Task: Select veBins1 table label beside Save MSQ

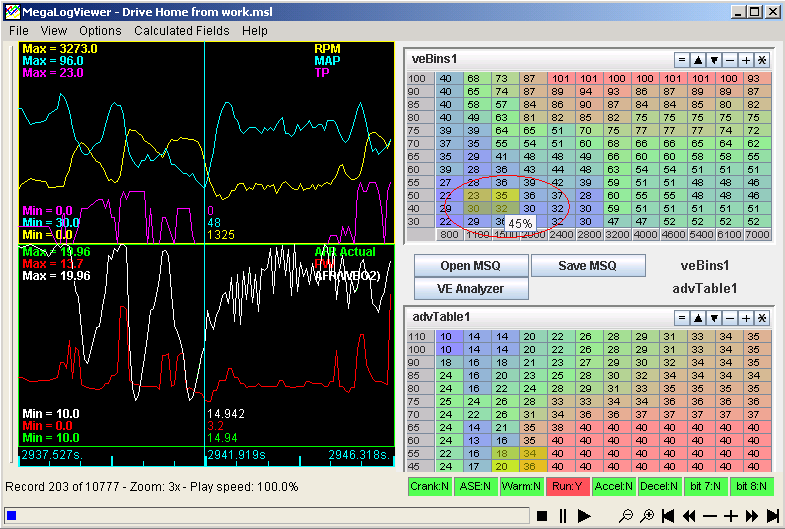Action: coord(704,266)
